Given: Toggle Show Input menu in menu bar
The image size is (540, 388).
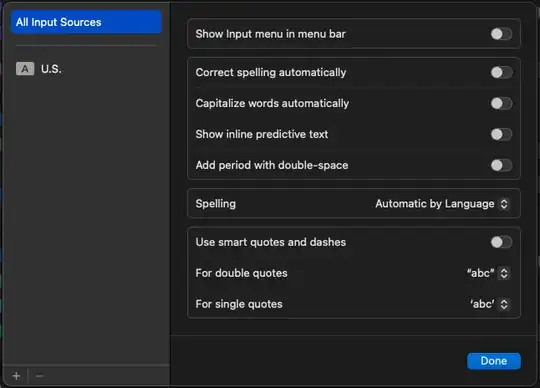Looking at the screenshot, I should 501,34.
